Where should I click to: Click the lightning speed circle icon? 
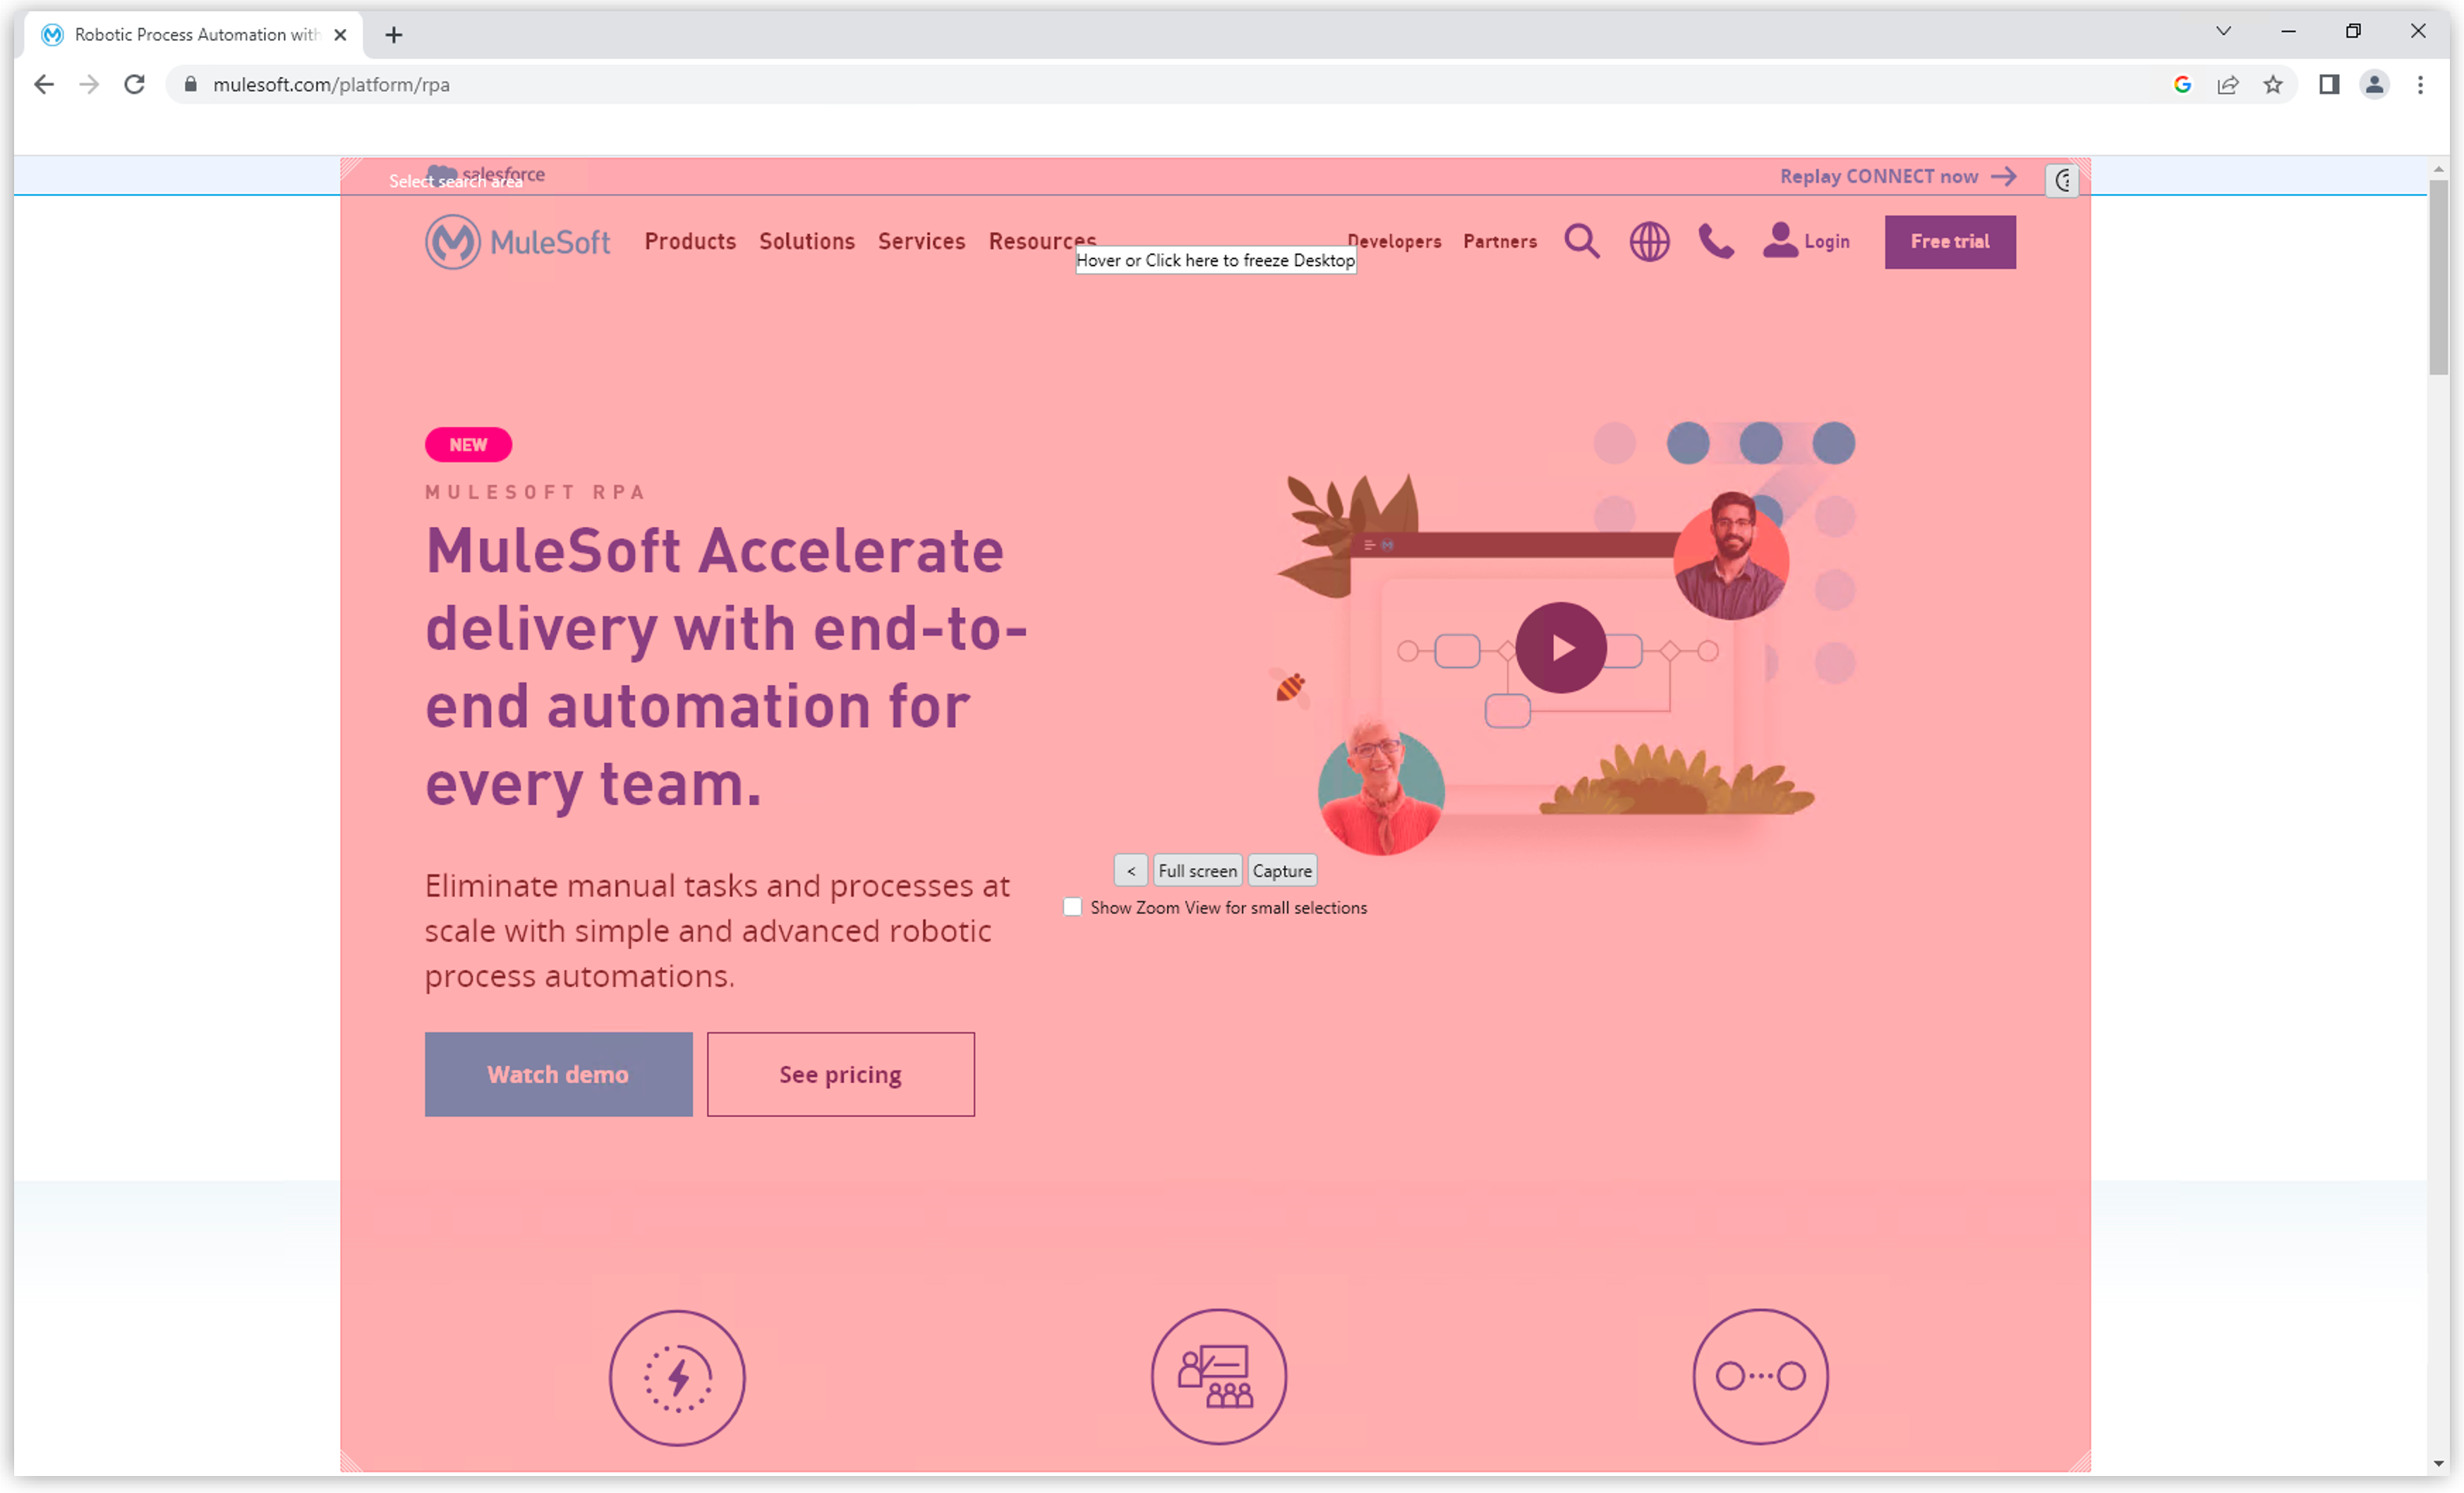[677, 1377]
